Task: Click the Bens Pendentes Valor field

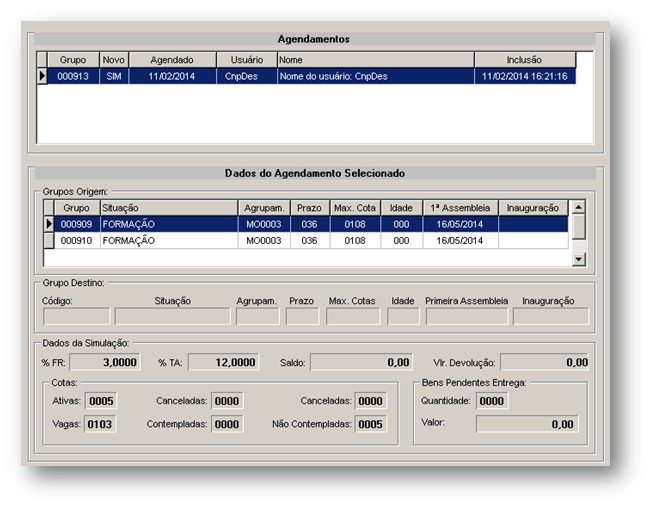Action: 527,424
